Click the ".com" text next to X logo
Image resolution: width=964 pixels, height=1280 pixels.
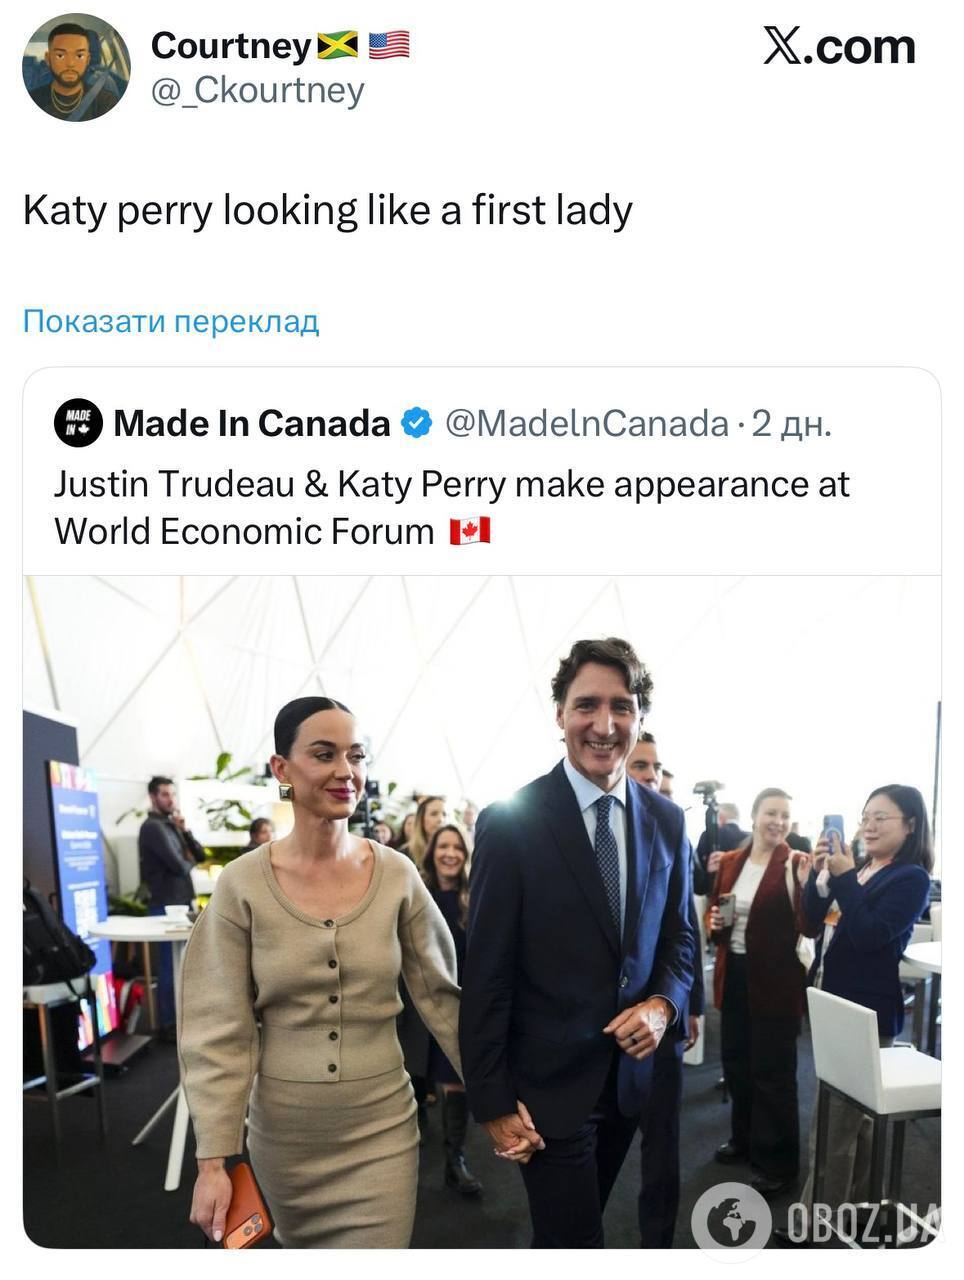click(866, 46)
